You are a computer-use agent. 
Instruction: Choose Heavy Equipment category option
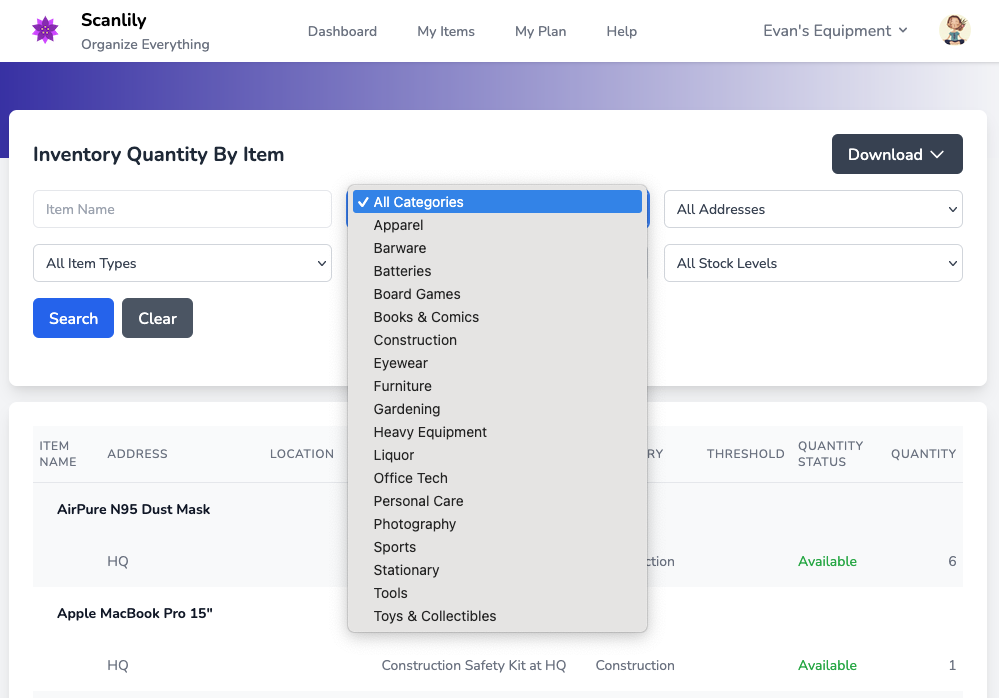point(429,432)
